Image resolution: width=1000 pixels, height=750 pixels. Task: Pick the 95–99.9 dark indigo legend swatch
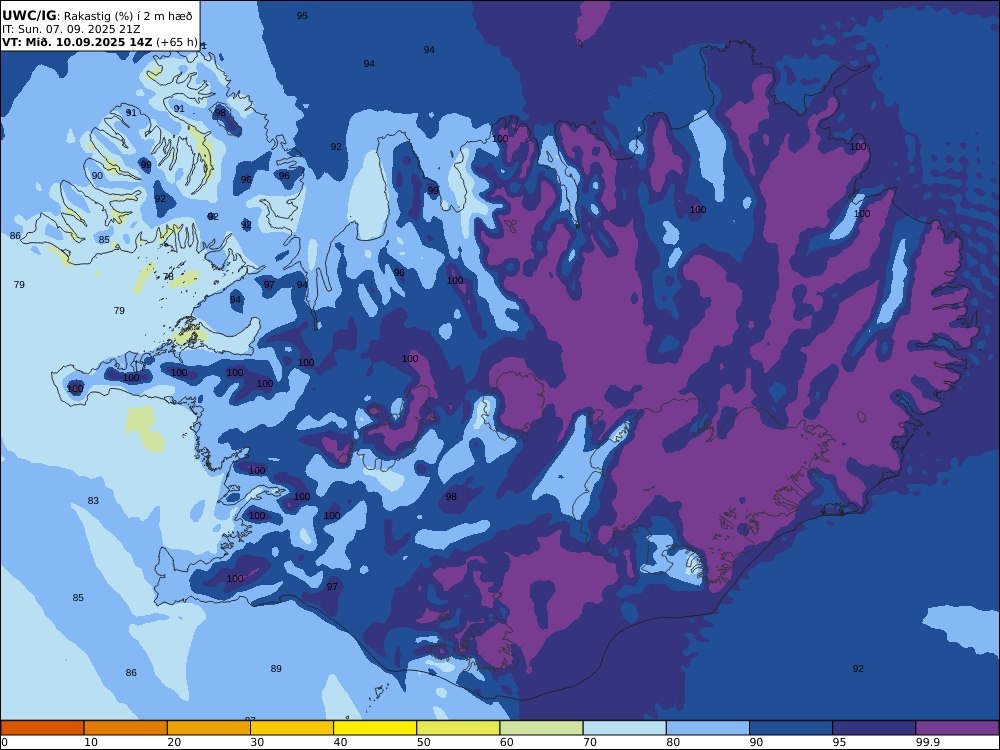(x=874, y=728)
